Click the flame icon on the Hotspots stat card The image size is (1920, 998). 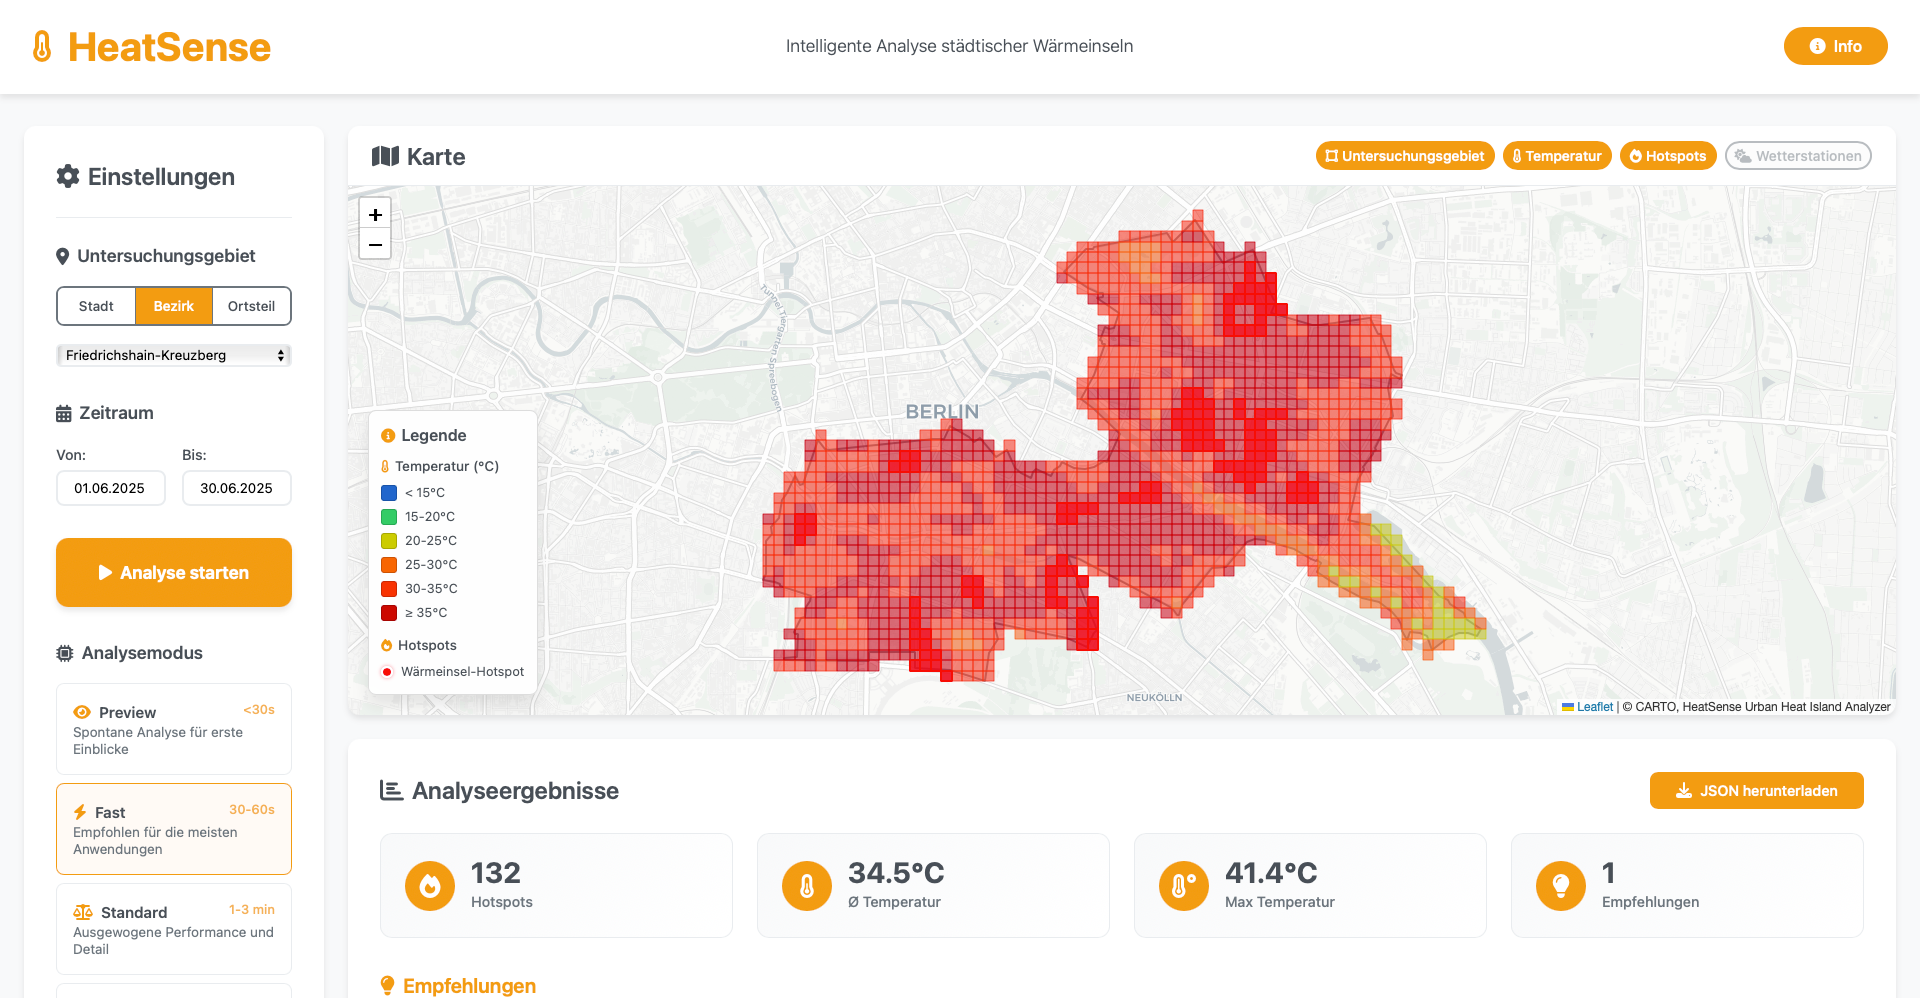pyautogui.click(x=429, y=885)
